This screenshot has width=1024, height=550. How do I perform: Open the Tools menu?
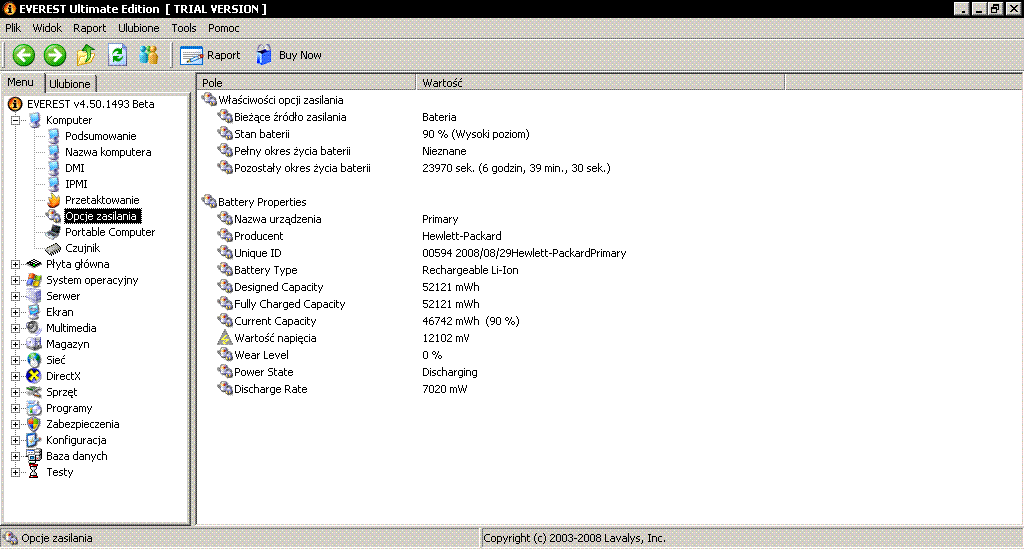click(184, 28)
